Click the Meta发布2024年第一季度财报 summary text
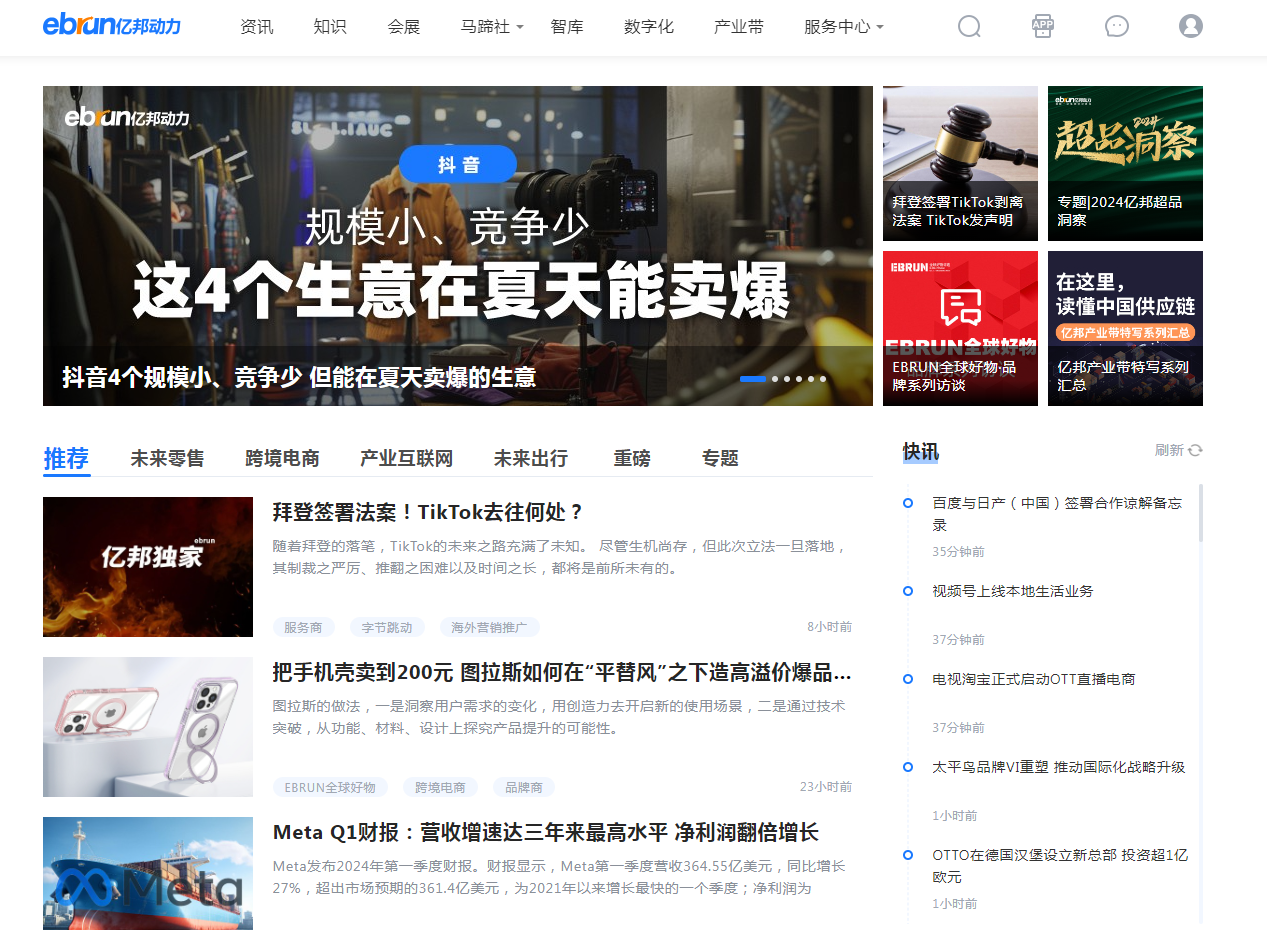This screenshot has width=1267, height=930. [x=560, y=877]
